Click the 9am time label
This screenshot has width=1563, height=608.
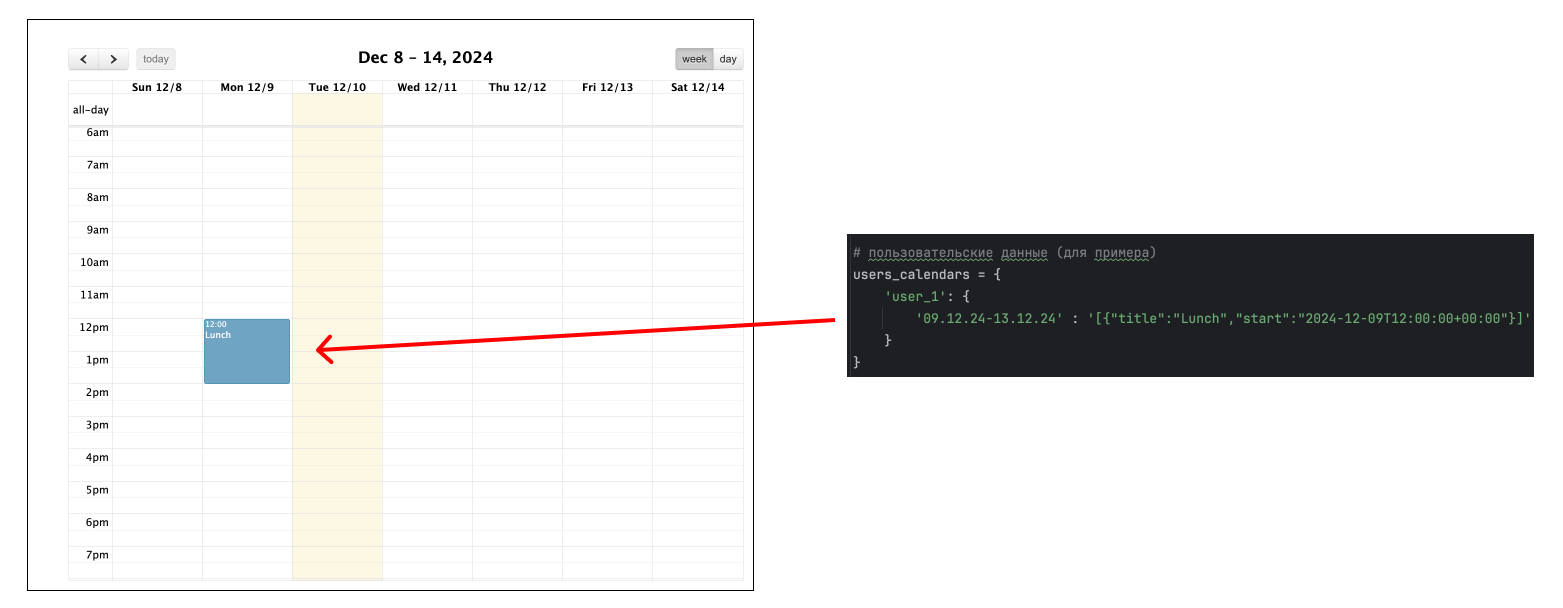97,230
